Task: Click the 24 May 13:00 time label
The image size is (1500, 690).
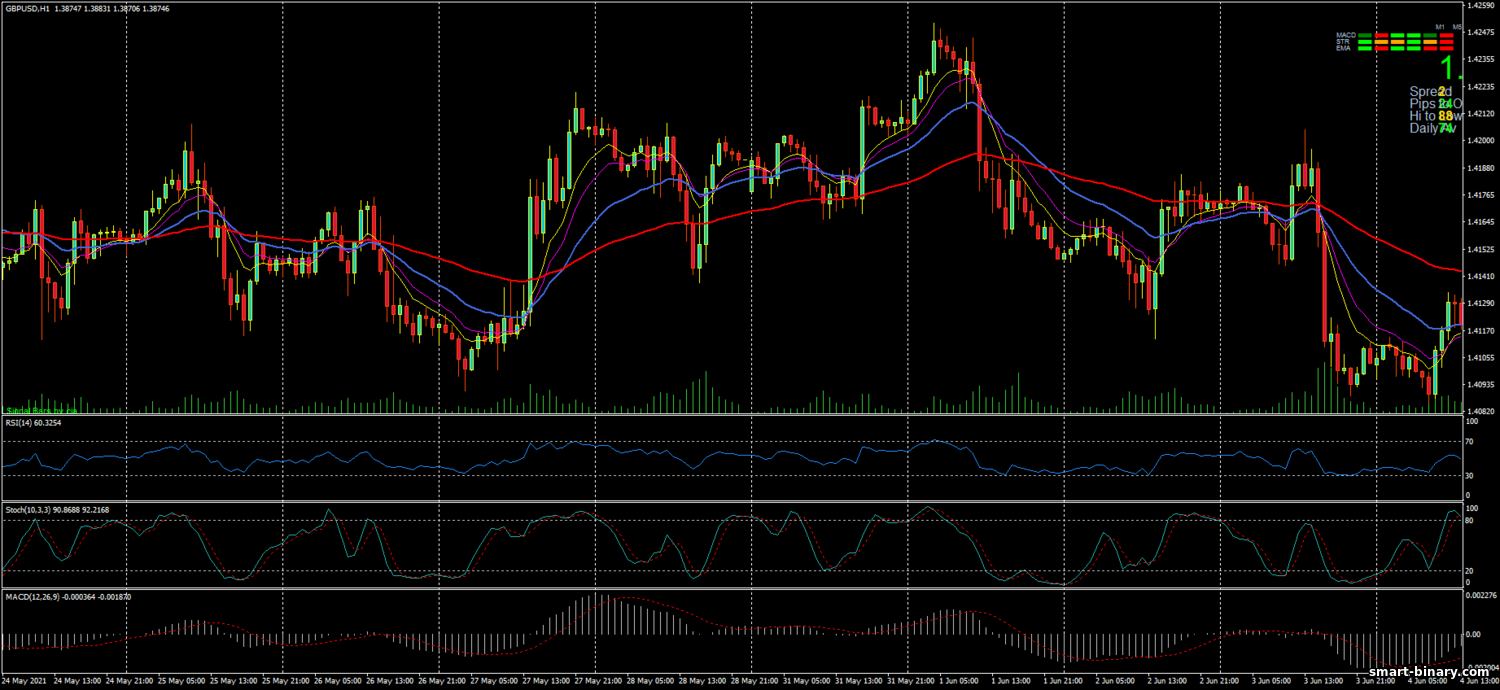Action: click(x=79, y=680)
